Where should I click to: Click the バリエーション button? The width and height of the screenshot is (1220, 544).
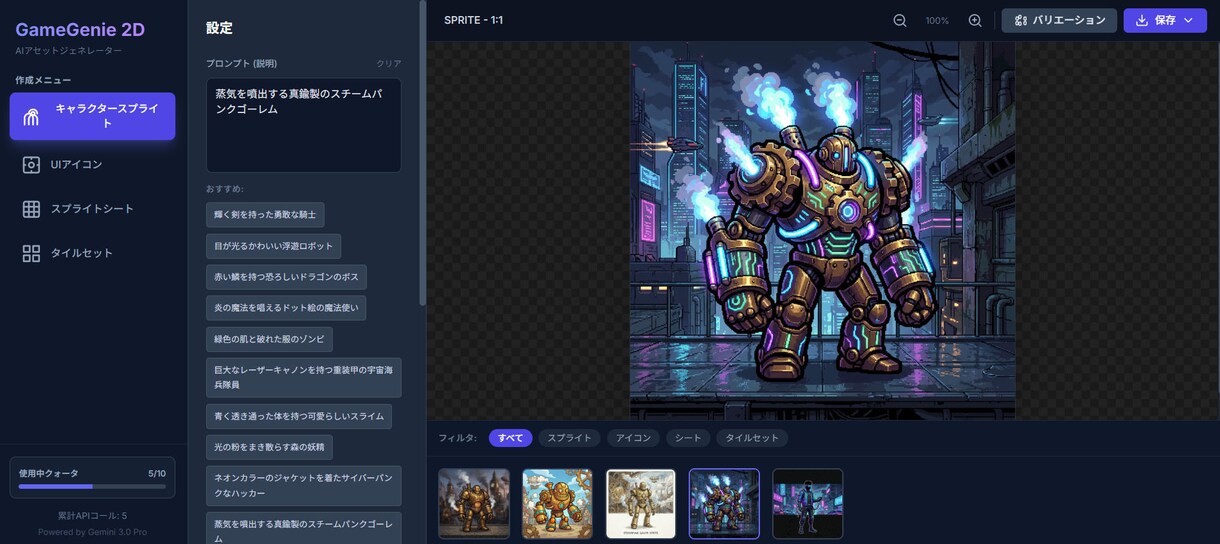[1059, 20]
